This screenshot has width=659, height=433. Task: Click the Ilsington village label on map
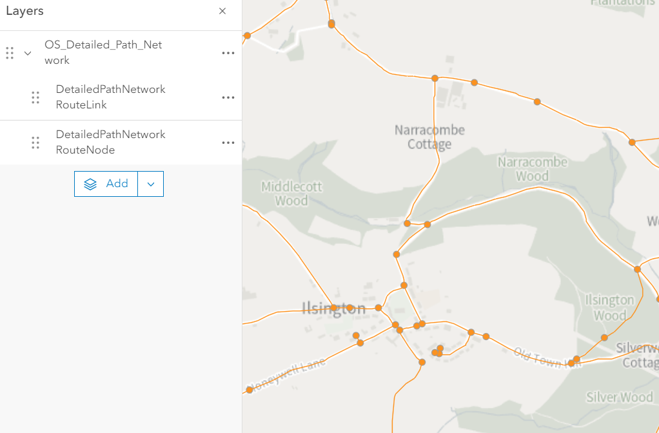coord(333,309)
